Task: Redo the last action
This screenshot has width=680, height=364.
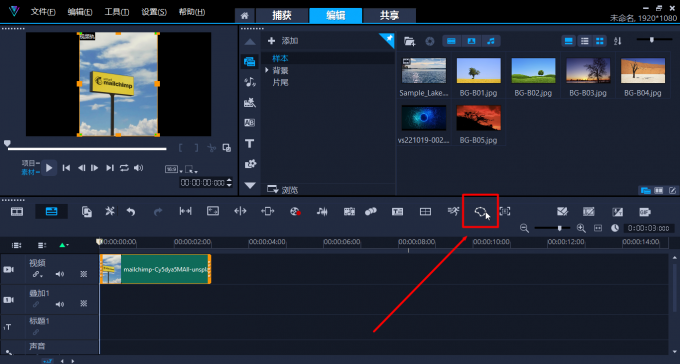Action: pyautogui.click(x=158, y=211)
